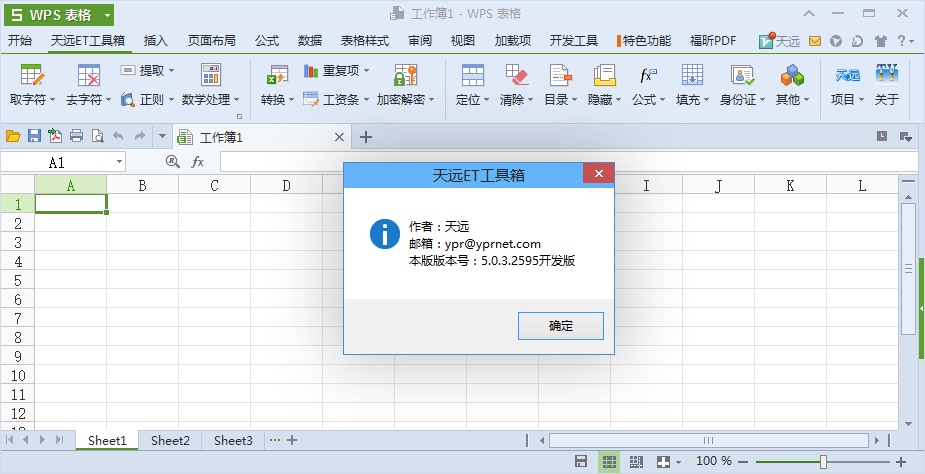Click the mail envelope icon in title area

coord(815,41)
